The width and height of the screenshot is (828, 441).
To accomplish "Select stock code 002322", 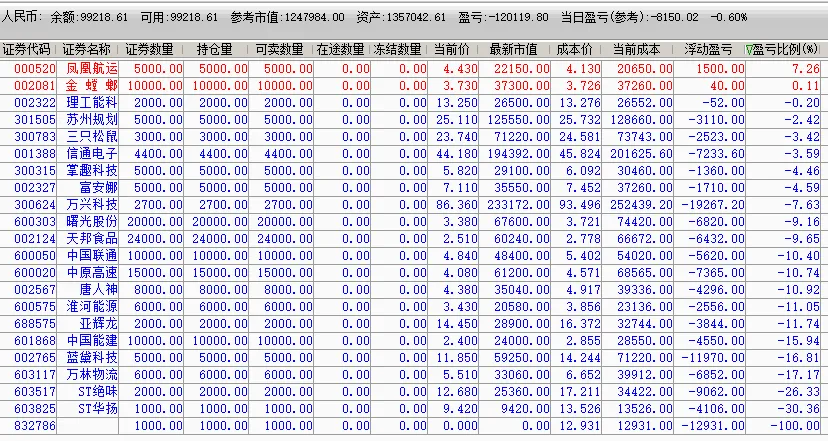I will click(35, 102).
